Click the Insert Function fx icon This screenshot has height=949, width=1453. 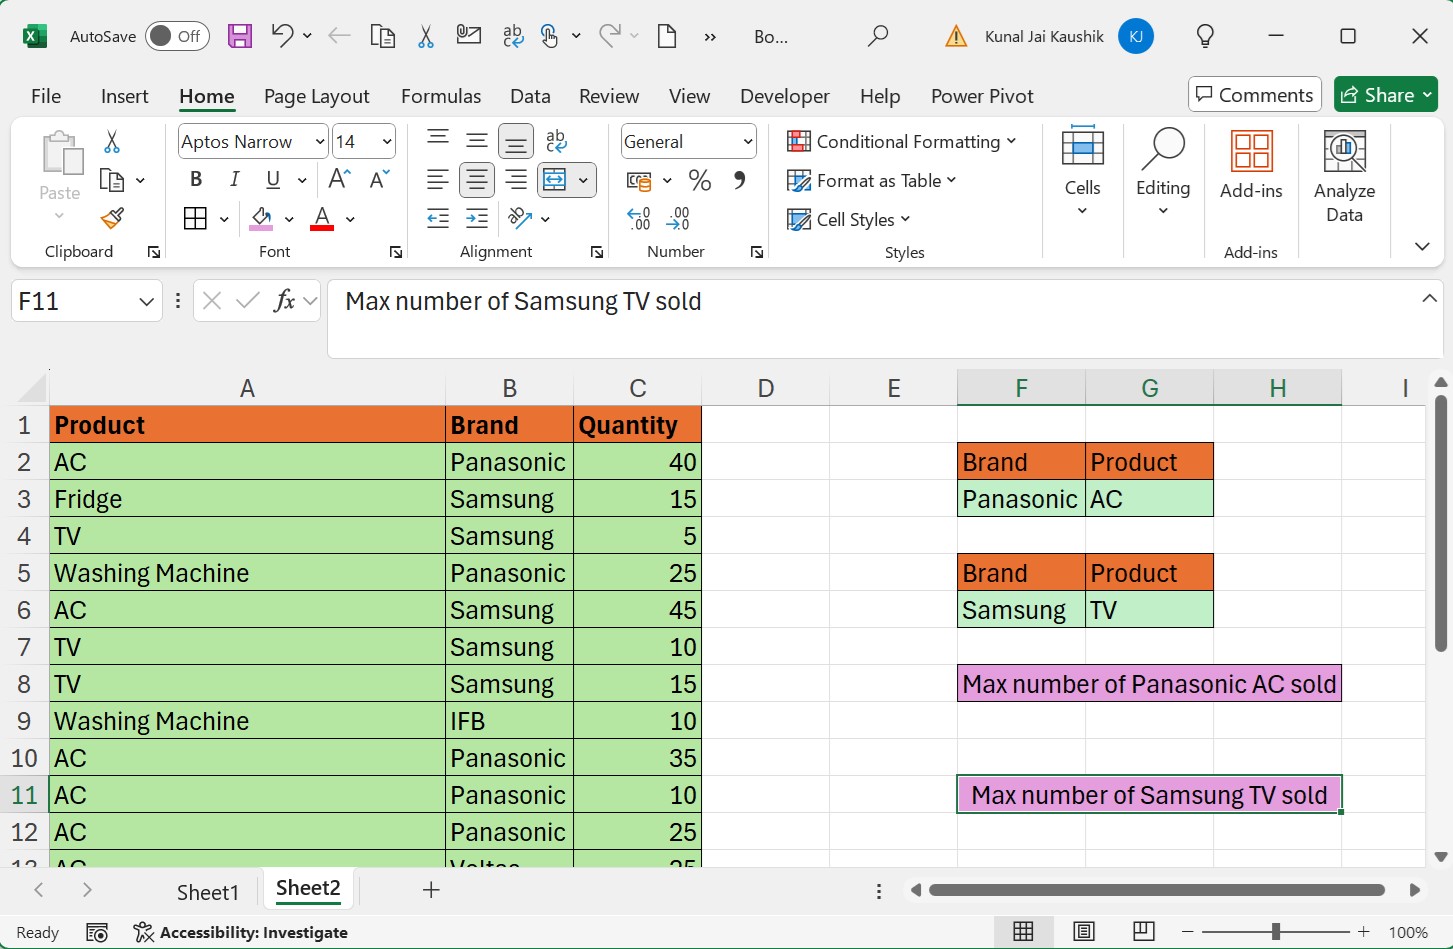pos(285,301)
